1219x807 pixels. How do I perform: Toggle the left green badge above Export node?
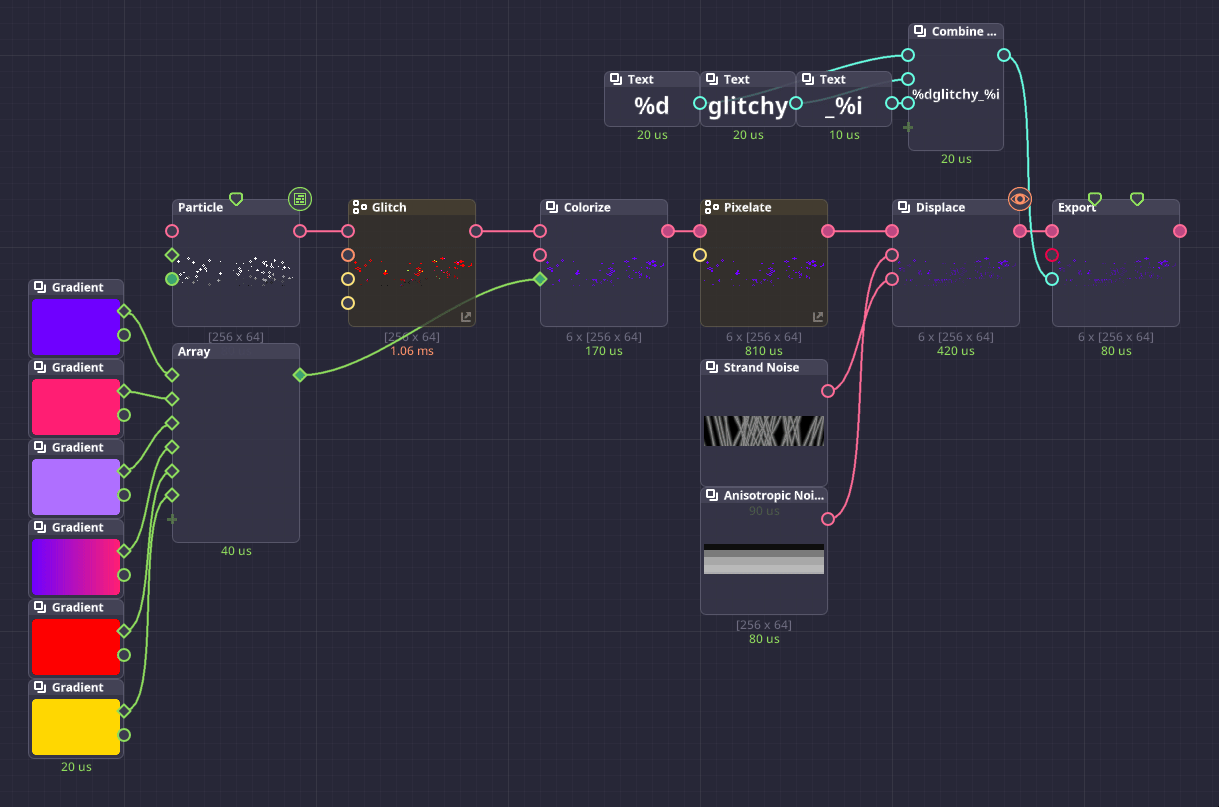tap(1094, 199)
